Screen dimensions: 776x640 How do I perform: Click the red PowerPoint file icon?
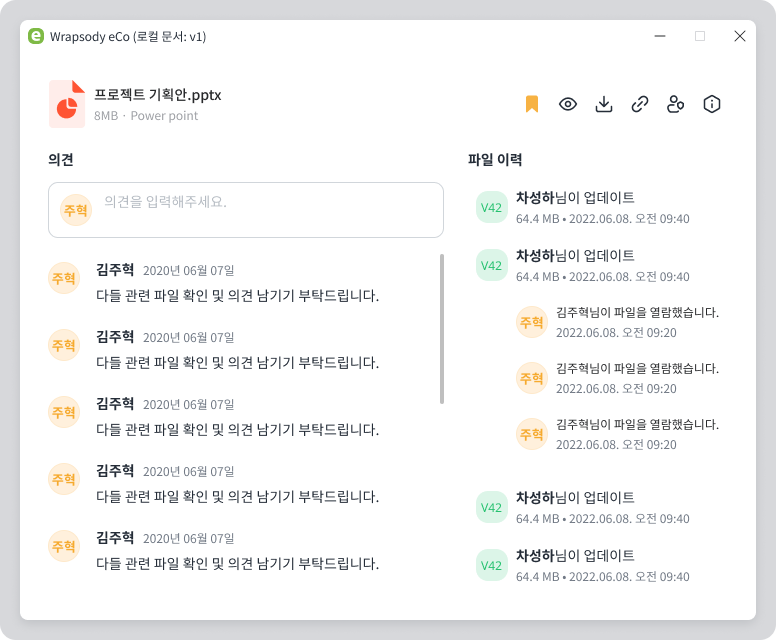[x=67, y=104]
